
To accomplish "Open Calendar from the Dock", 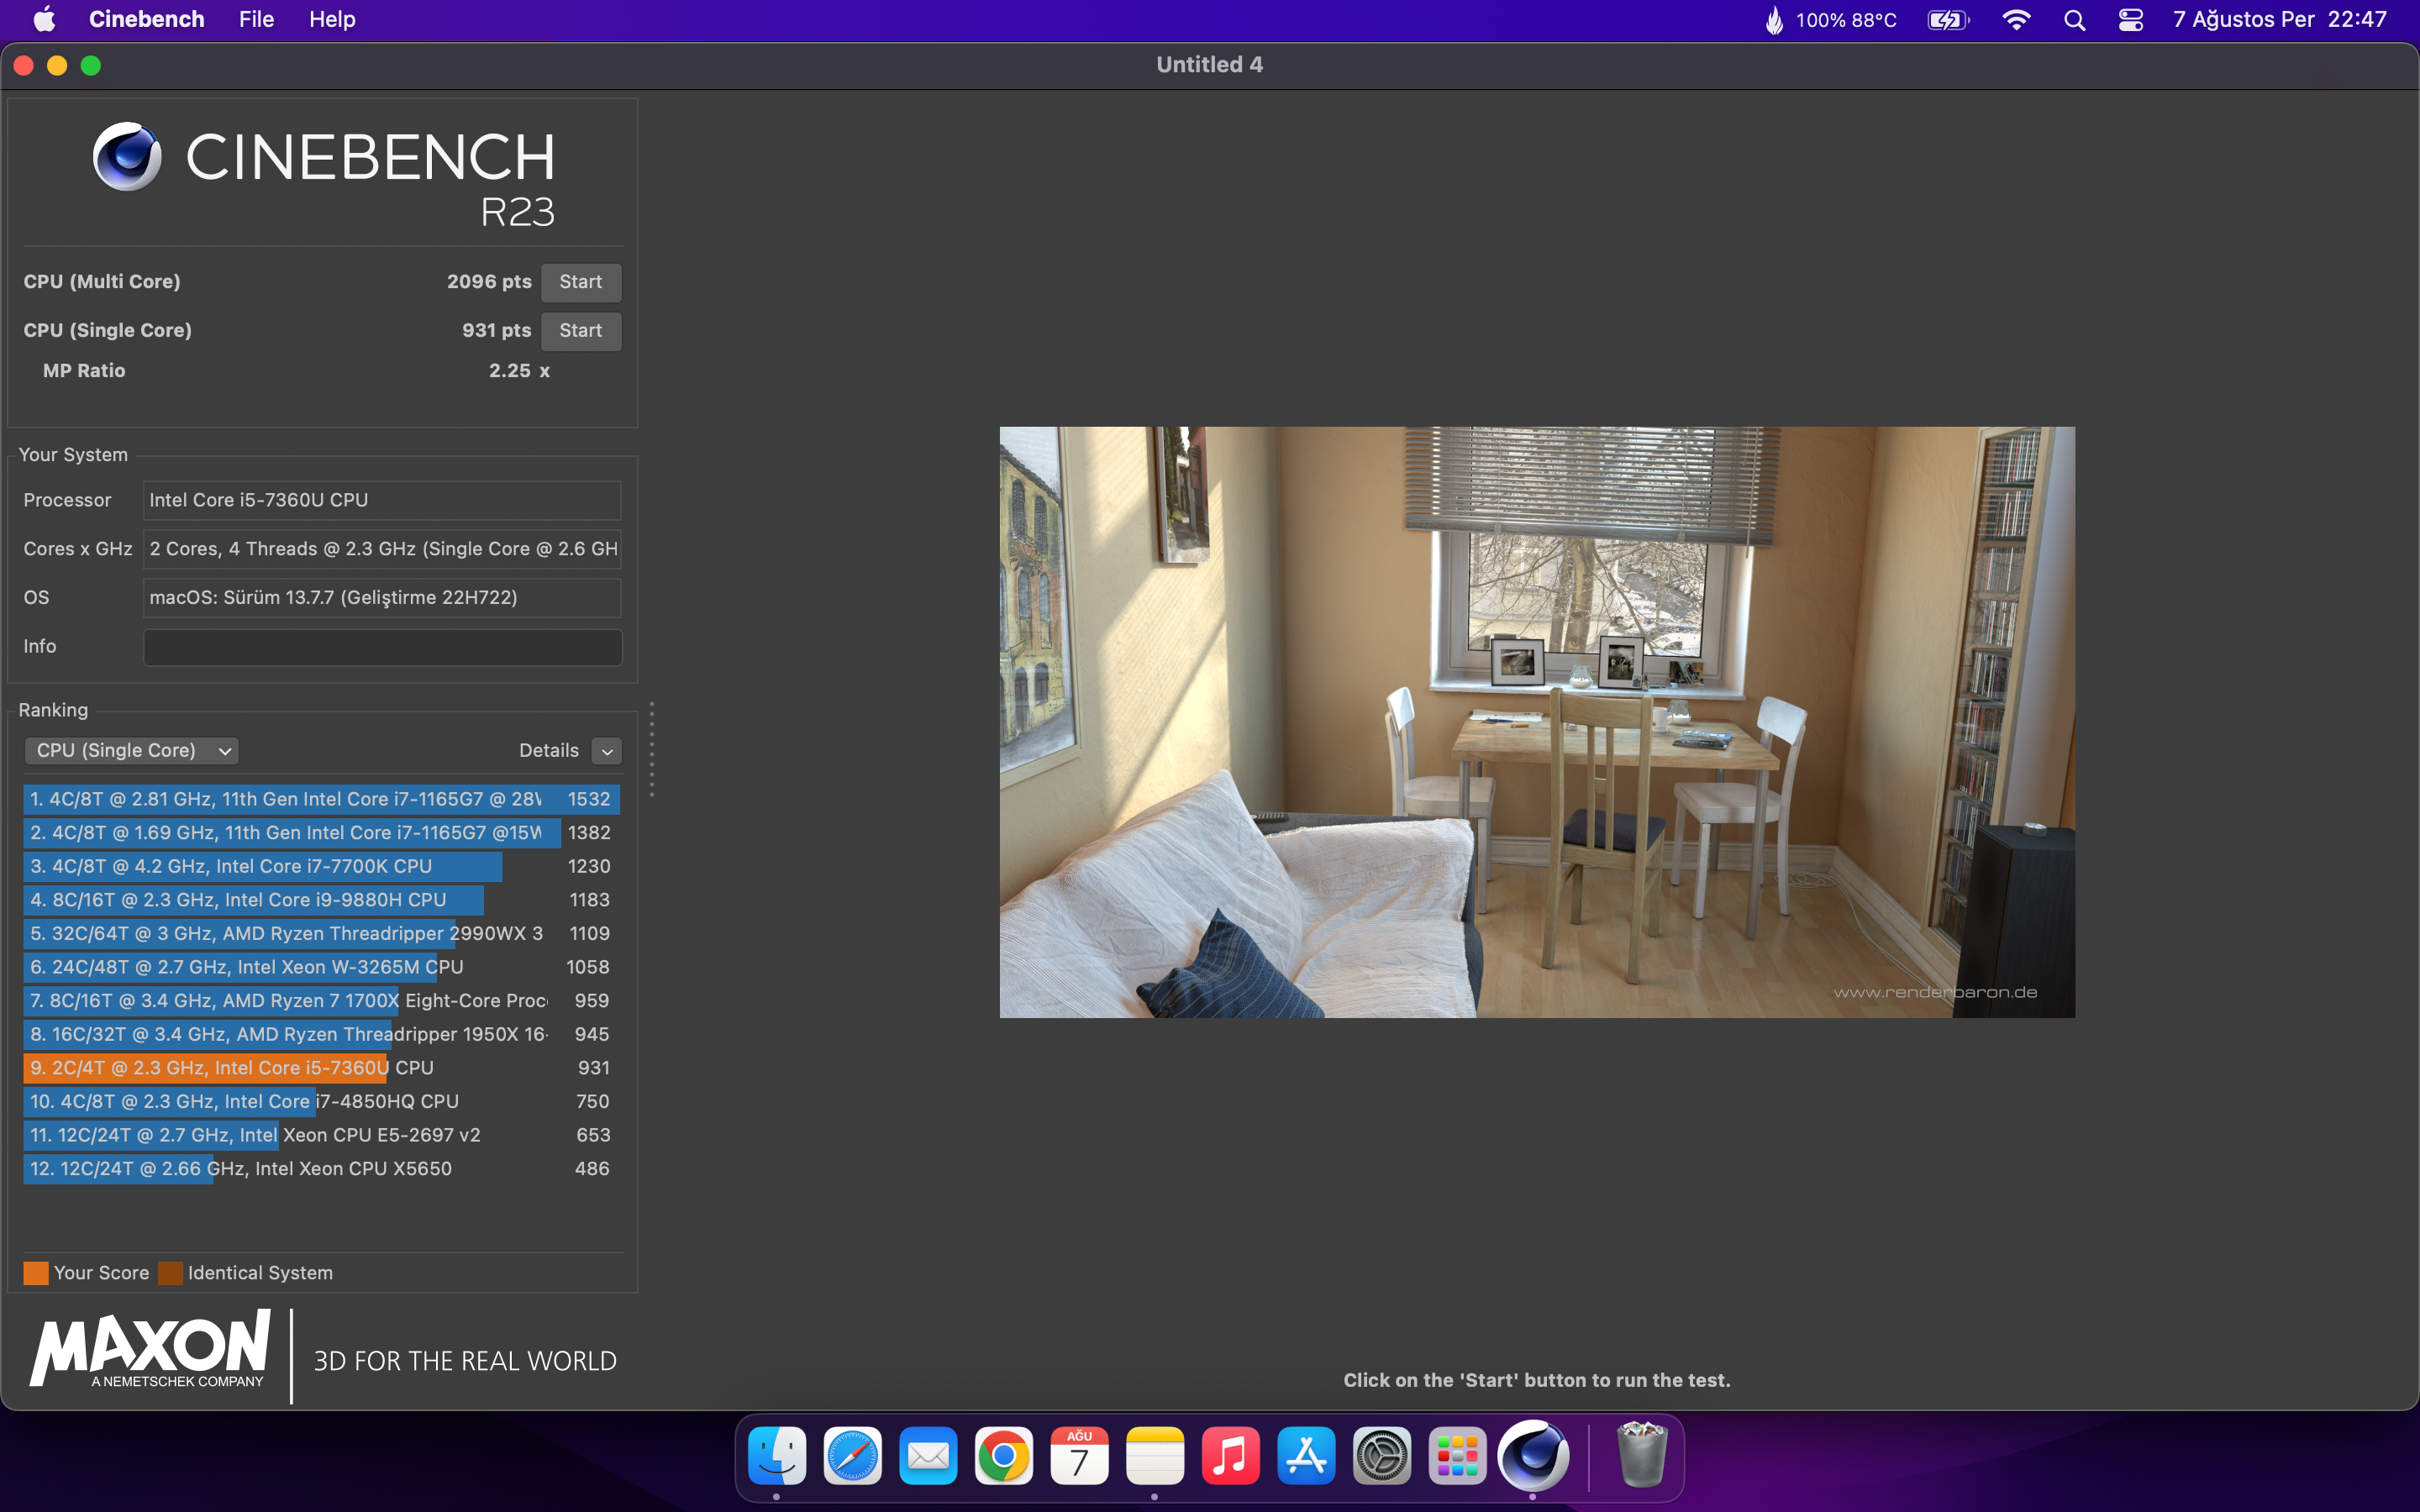I will point(1079,1456).
